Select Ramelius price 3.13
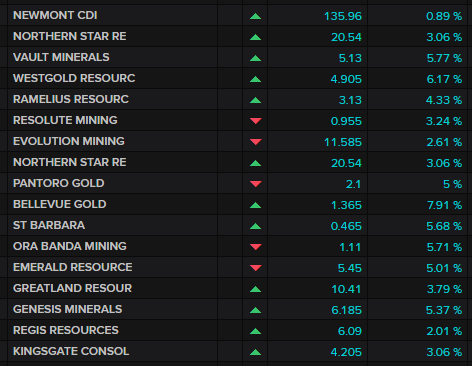The height and width of the screenshot is (366, 472). (x=350, y=100)
